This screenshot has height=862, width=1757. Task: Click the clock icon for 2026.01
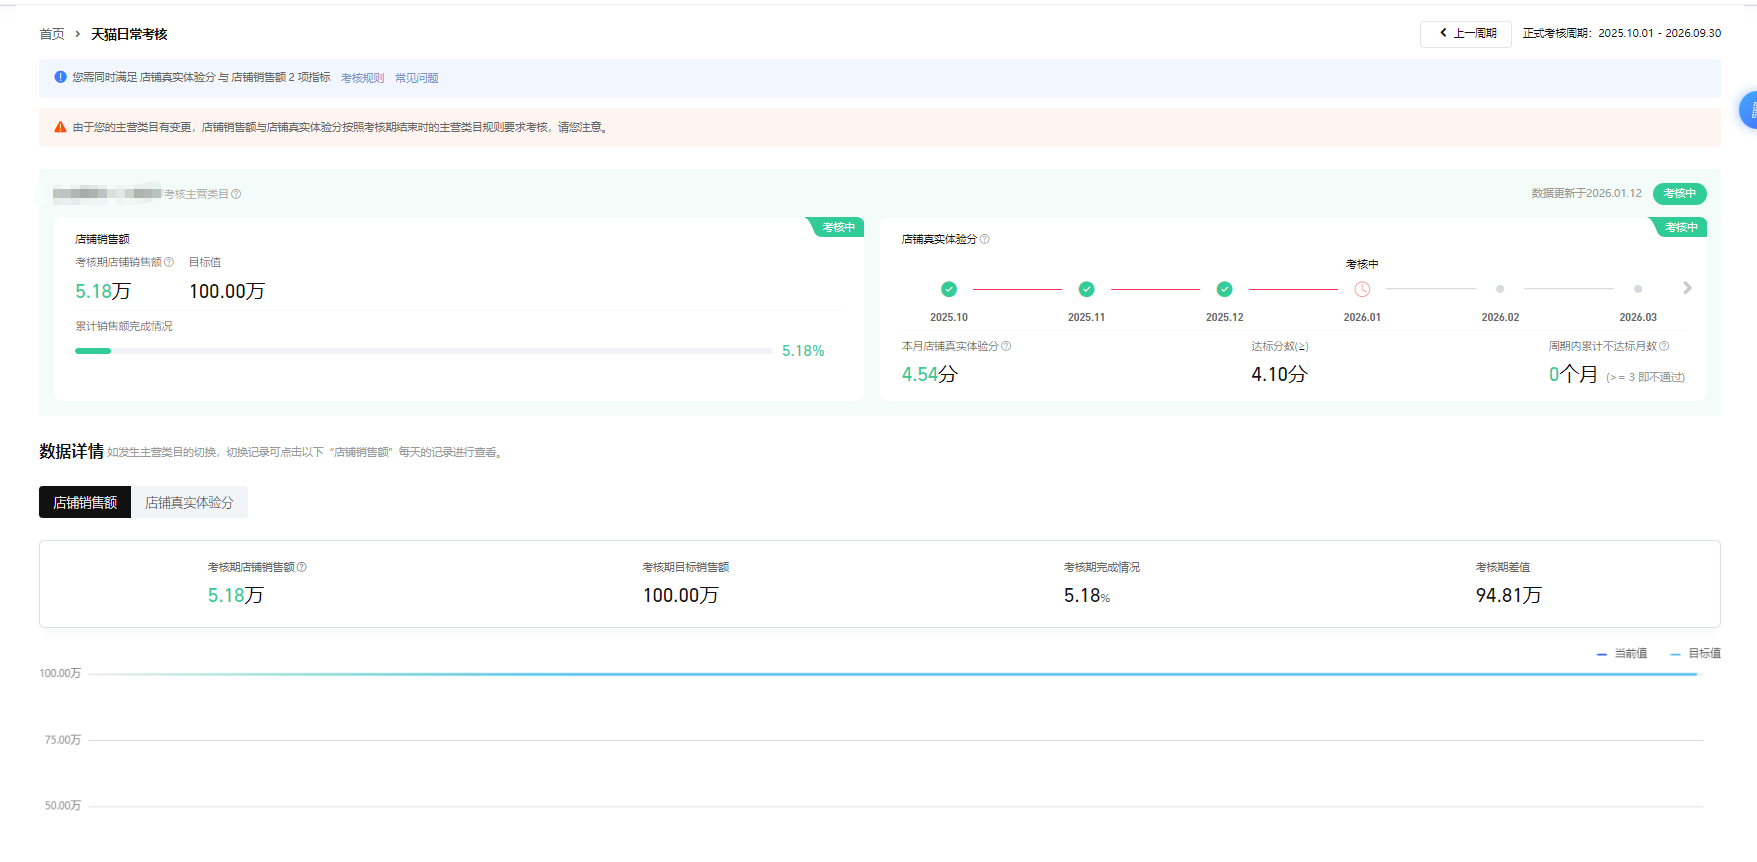[x=1362, y=289]
